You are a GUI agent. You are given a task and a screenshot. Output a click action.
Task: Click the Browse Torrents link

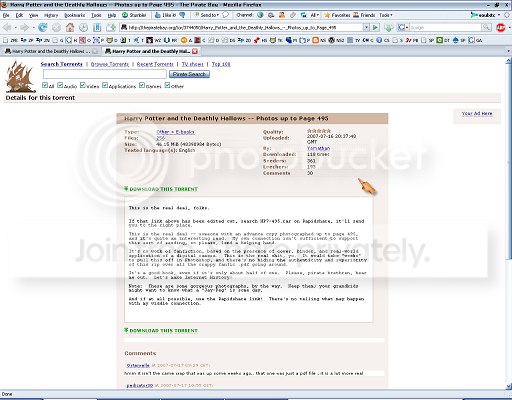[110, 64]
